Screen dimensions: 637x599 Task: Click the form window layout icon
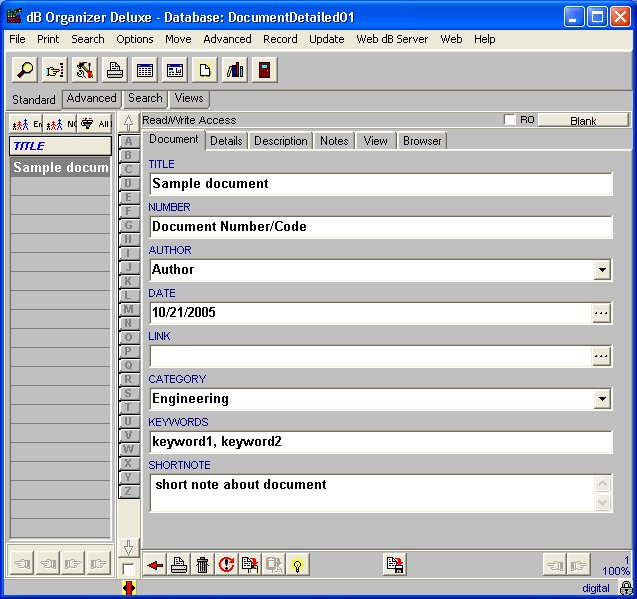coord(175,70)
